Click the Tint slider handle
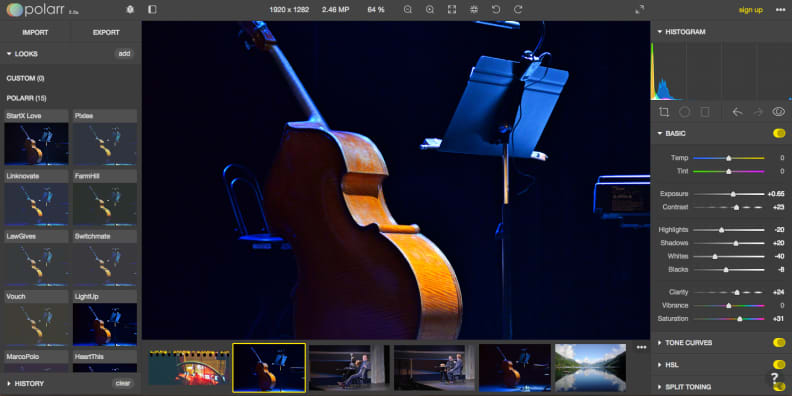 [x=728, y=172]
